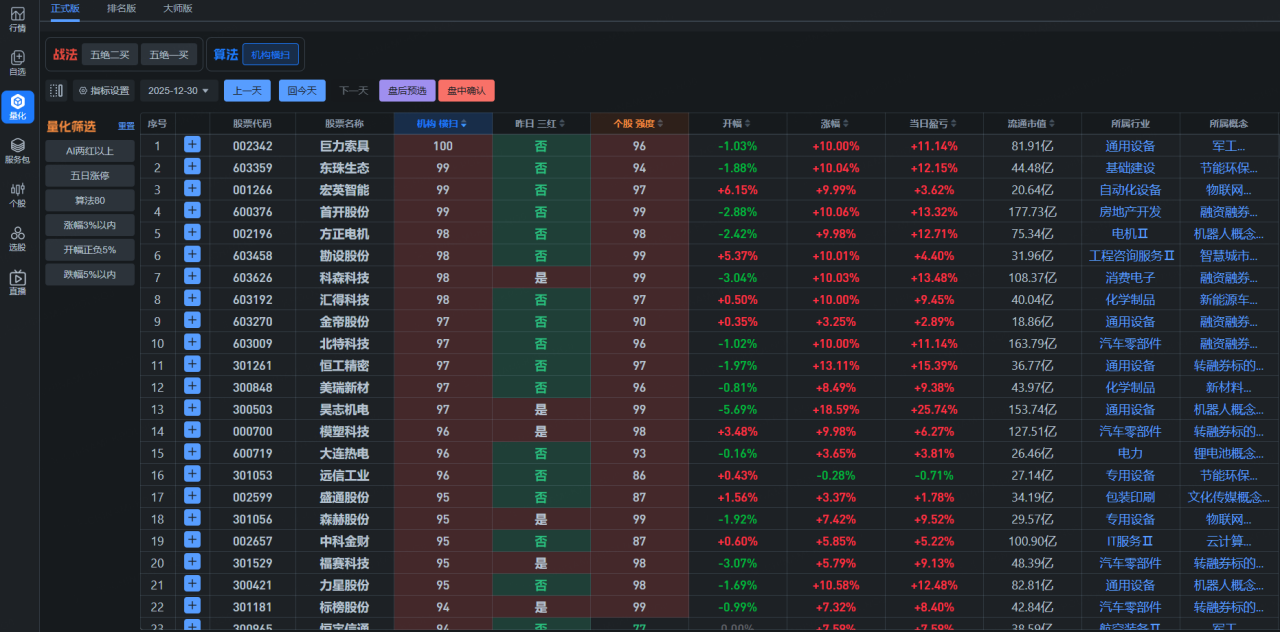Screen dimensions: 1280x632
Task: Open the 选股 stock picker icon
Action: coord(18,238)
